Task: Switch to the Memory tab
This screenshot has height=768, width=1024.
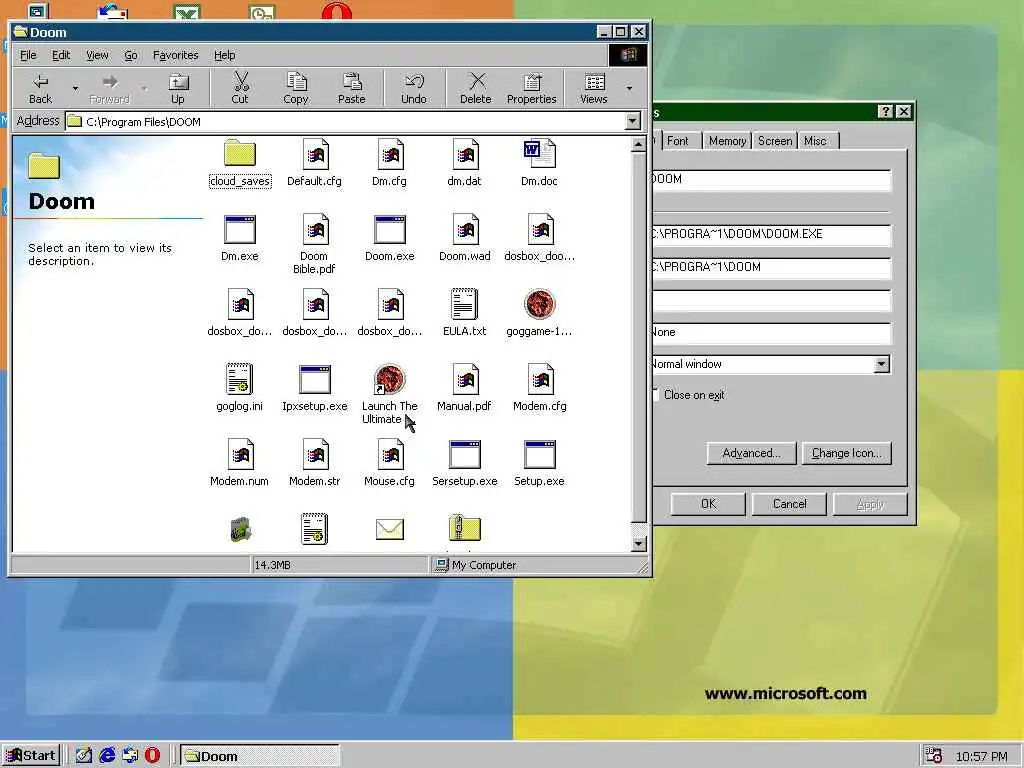Action: pyautogui.click(x=728, y=140)
